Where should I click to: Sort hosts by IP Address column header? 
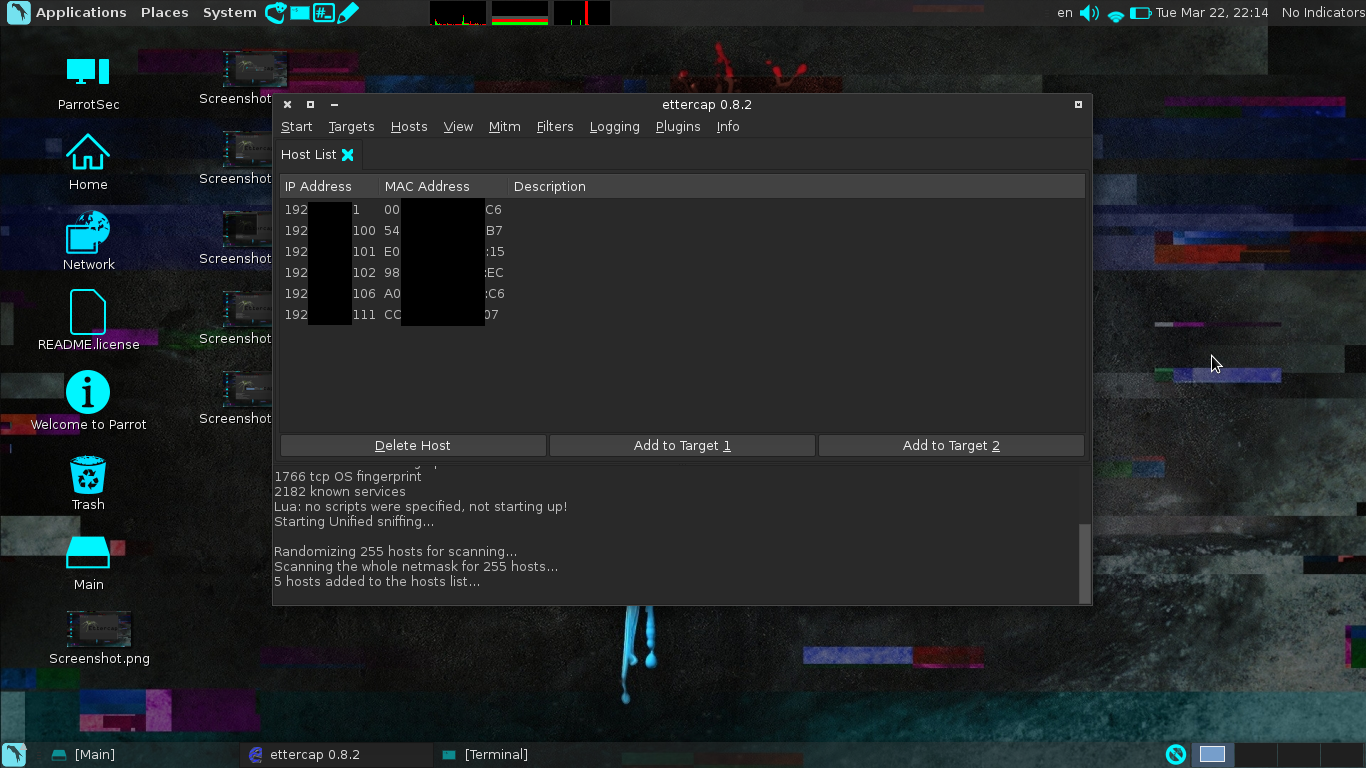329,187
